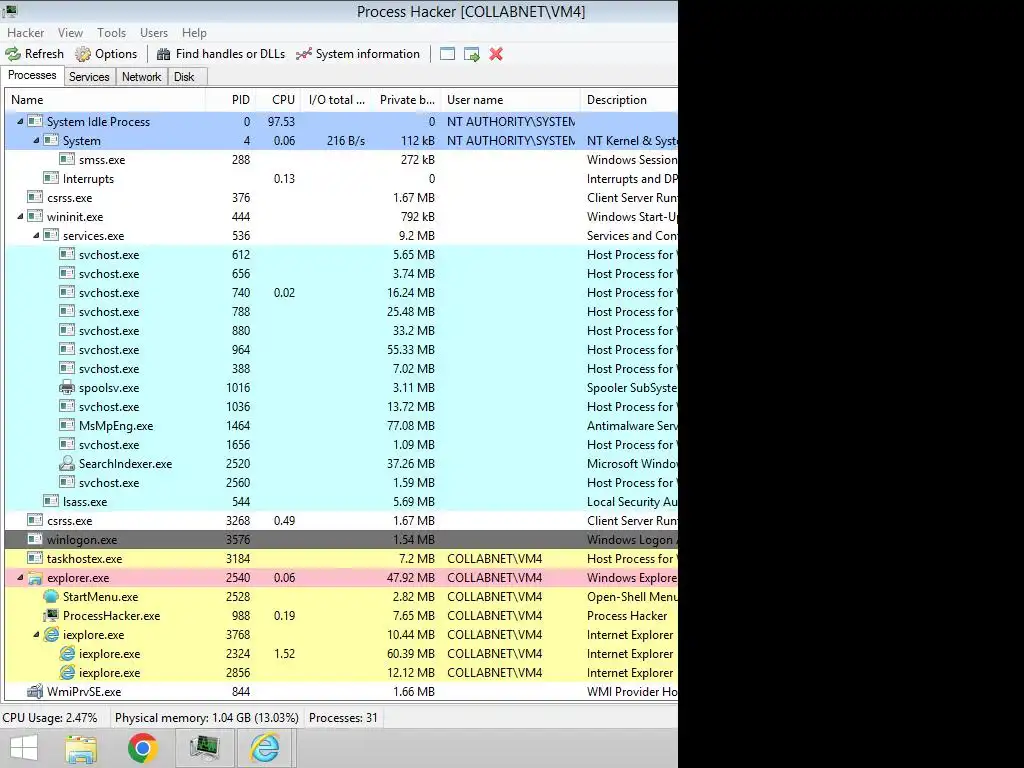Collapse the System Idle Process tree node

point(20,121)
